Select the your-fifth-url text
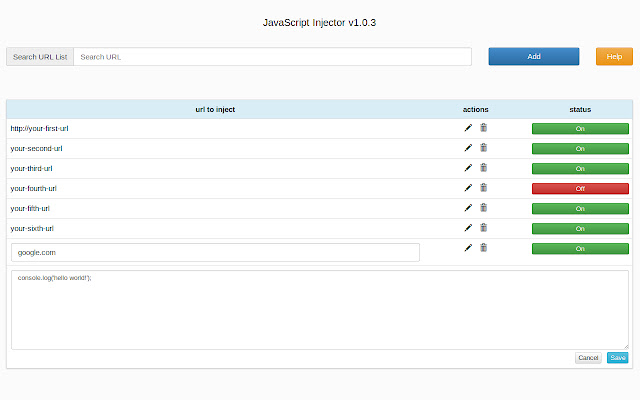Viewport: 640px width, 400px height. (x=30, y=209)
